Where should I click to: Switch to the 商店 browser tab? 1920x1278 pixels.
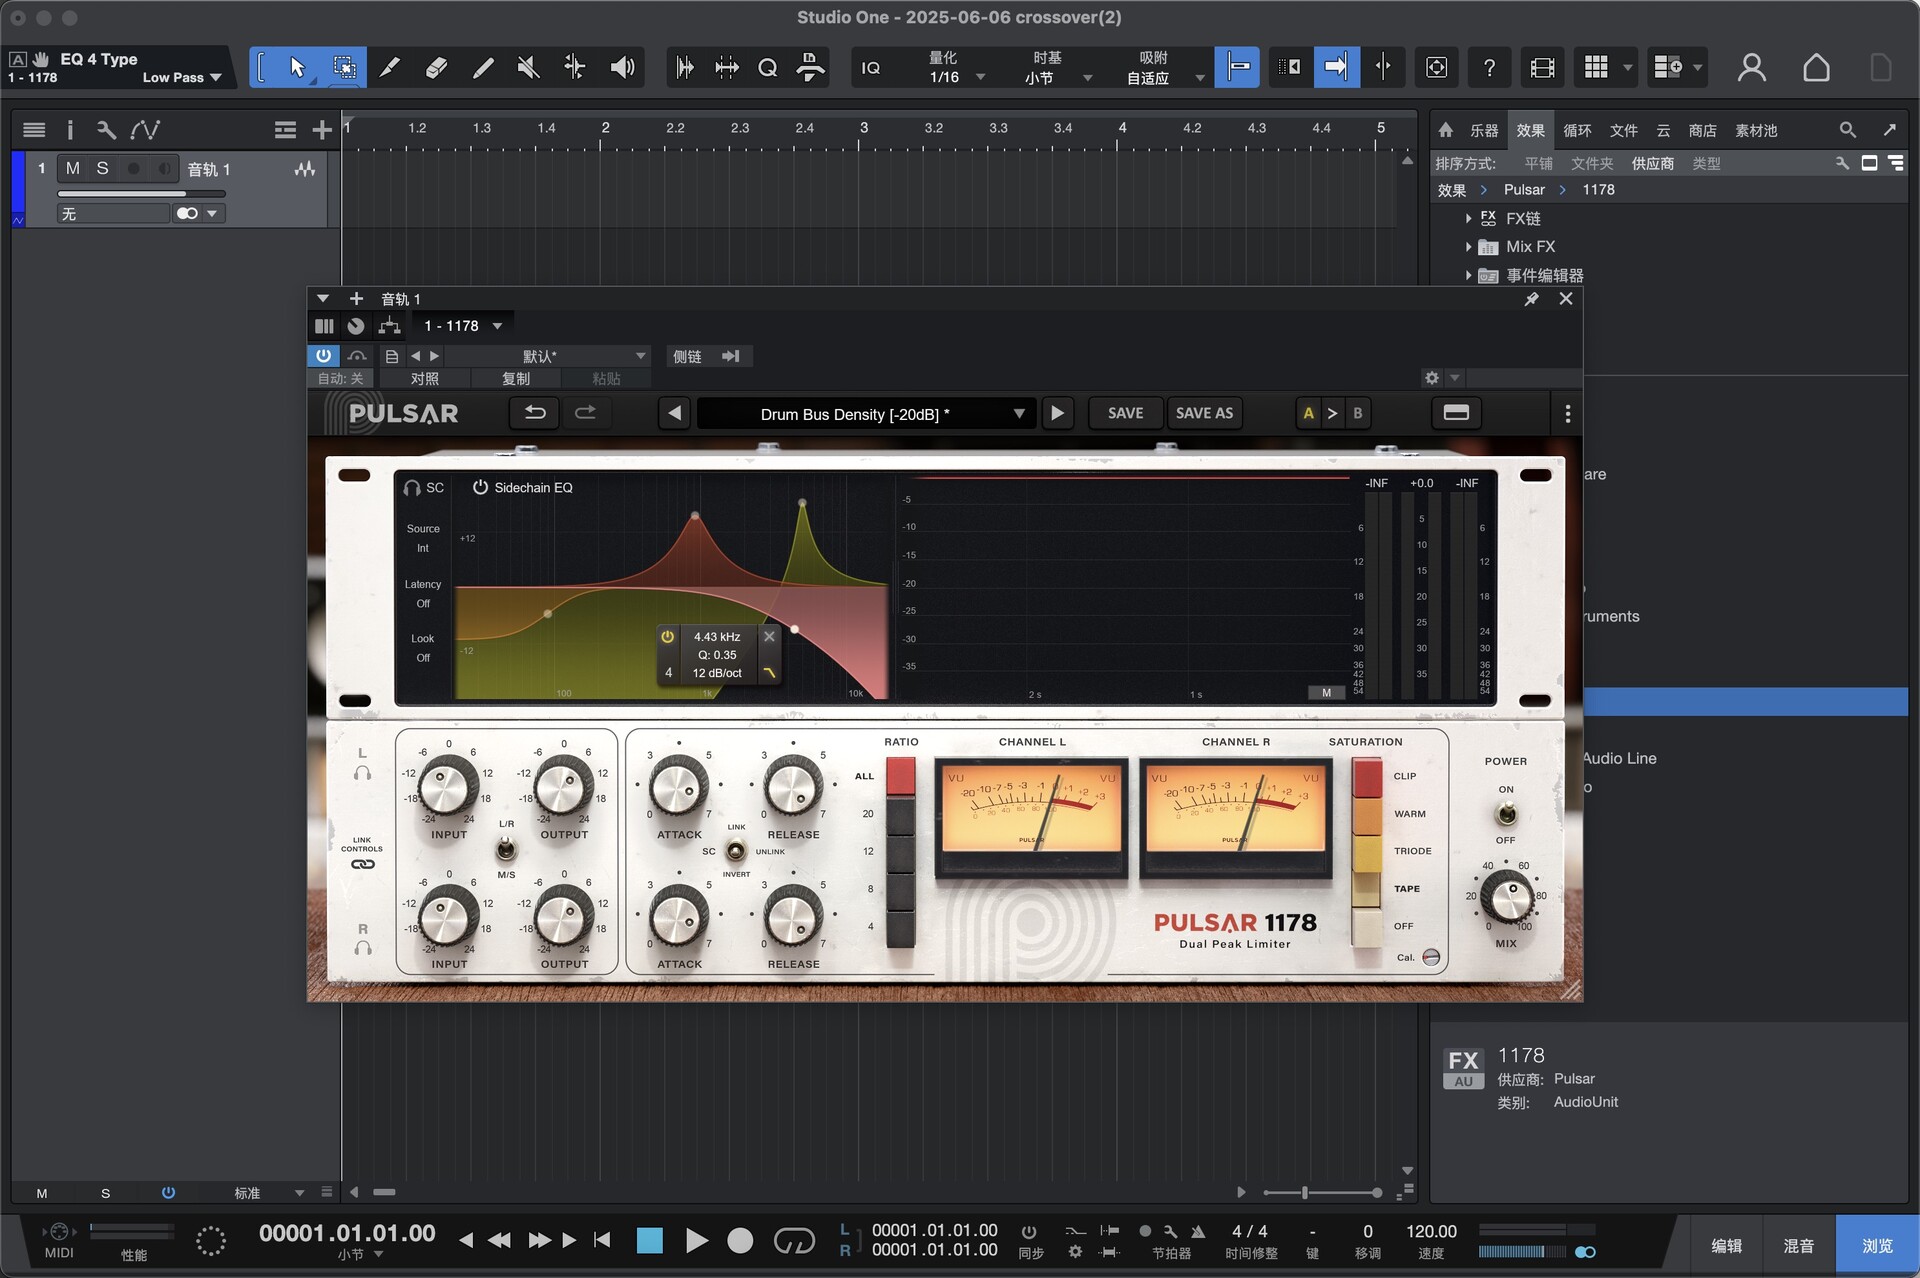click(1702, 130)
